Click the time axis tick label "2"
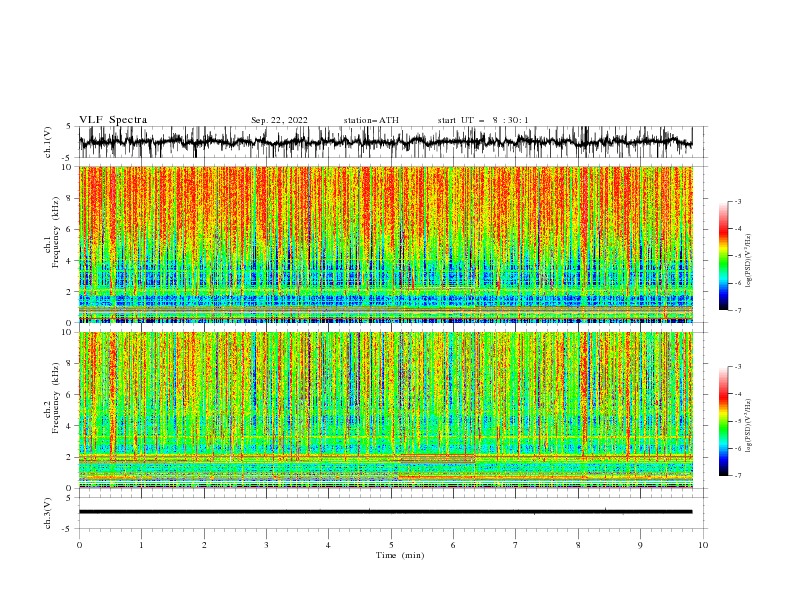 click(204, 545)
